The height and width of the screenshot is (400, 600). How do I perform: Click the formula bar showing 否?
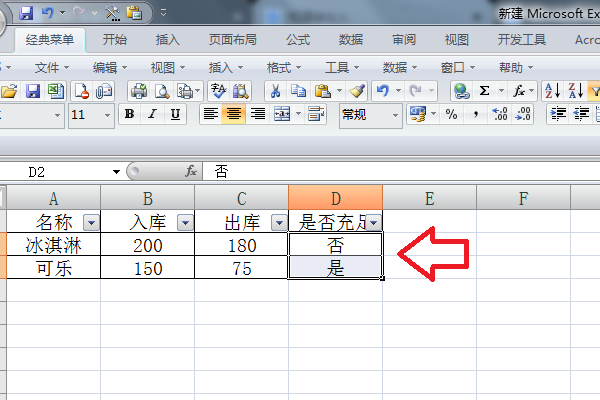[401, 171]
